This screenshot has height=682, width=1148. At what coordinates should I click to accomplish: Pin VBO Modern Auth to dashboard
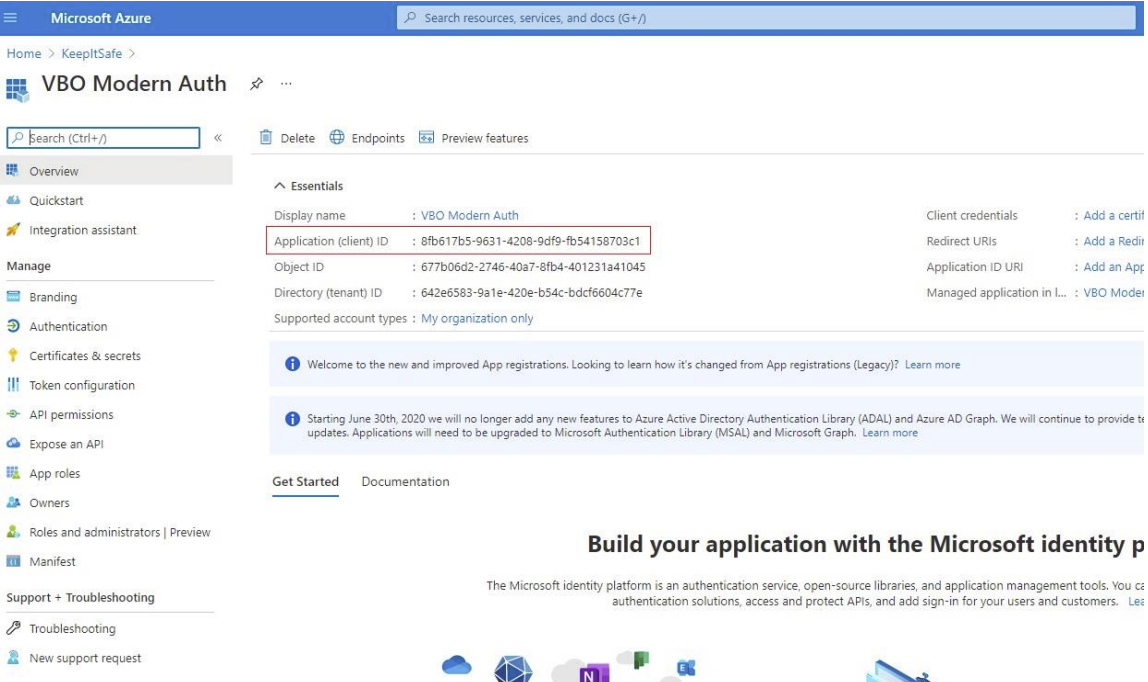(256, 83)
